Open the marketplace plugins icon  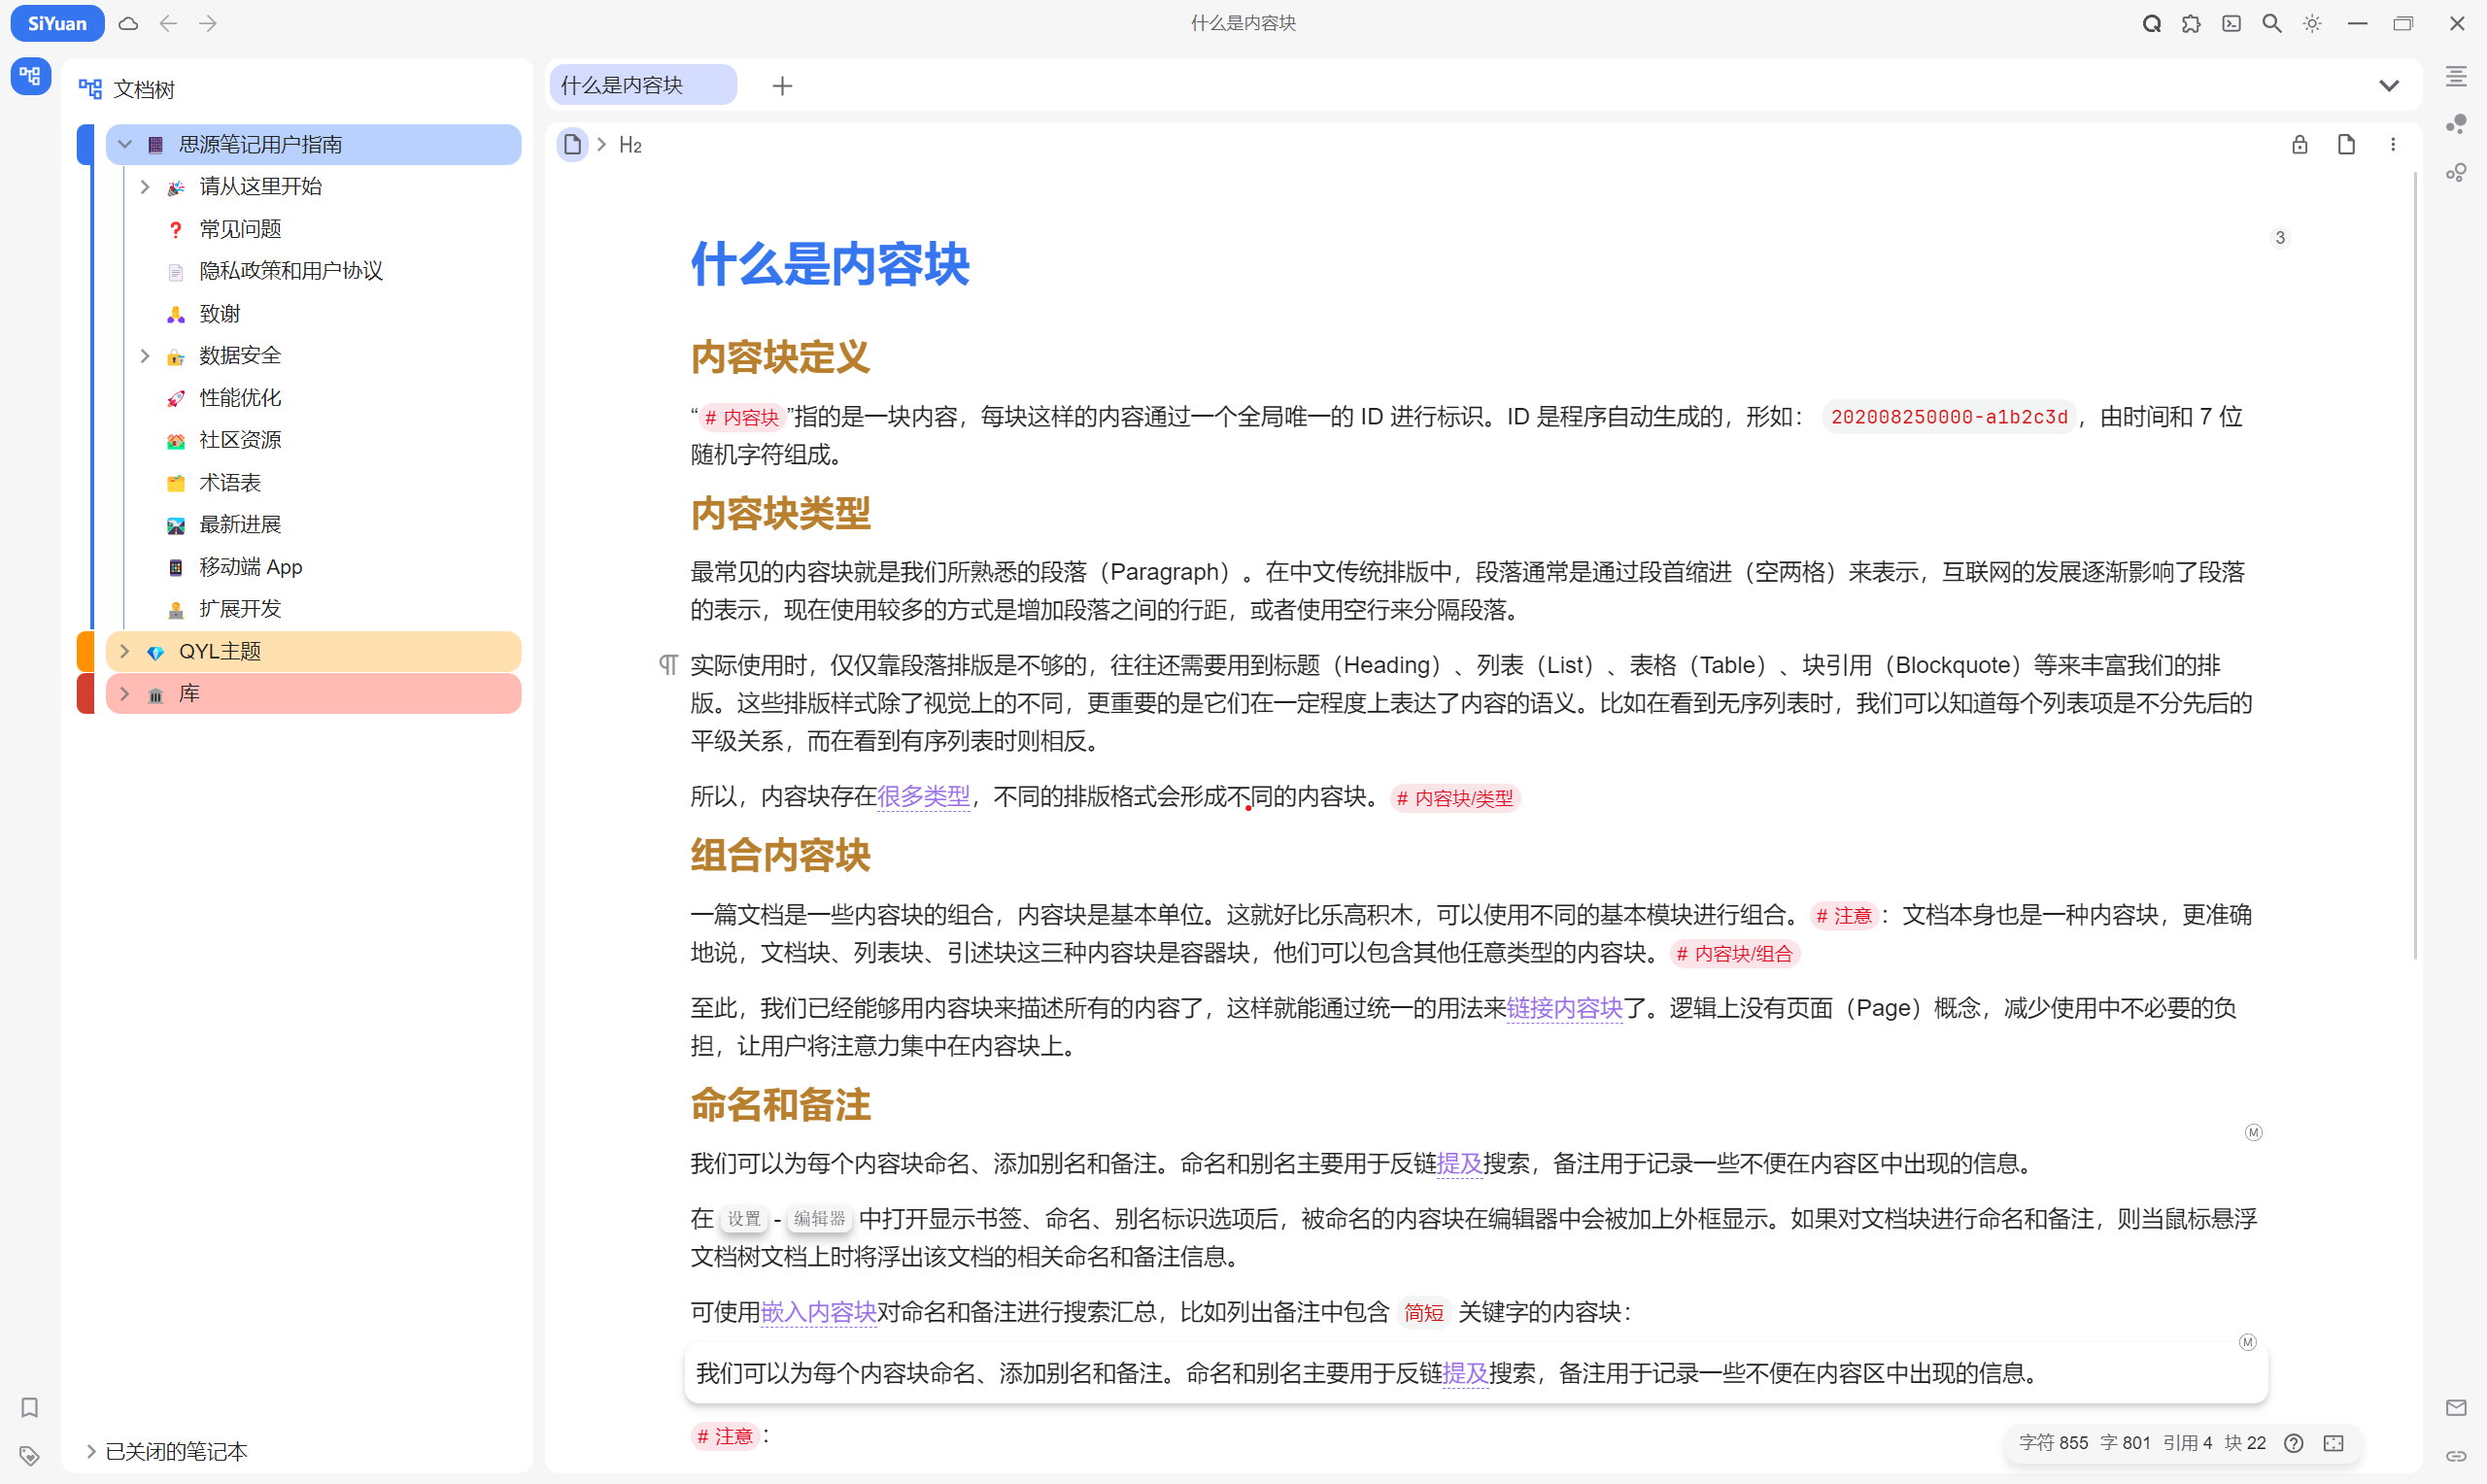click(x=2190, y=23)
